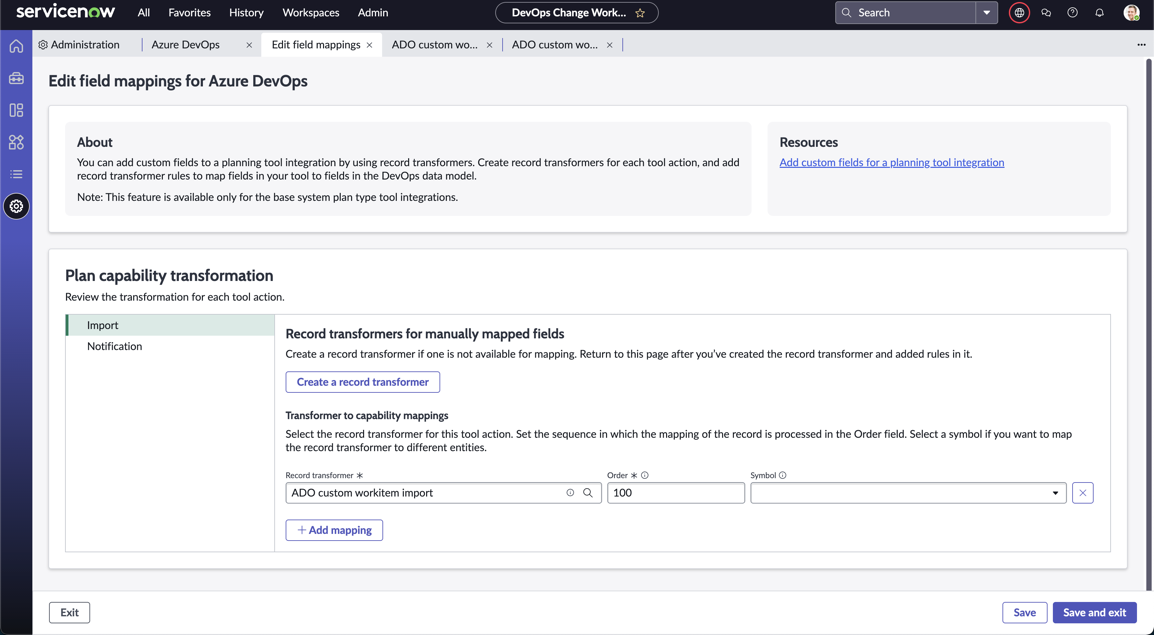Open the Admin menu

click(x=373, y=13)
